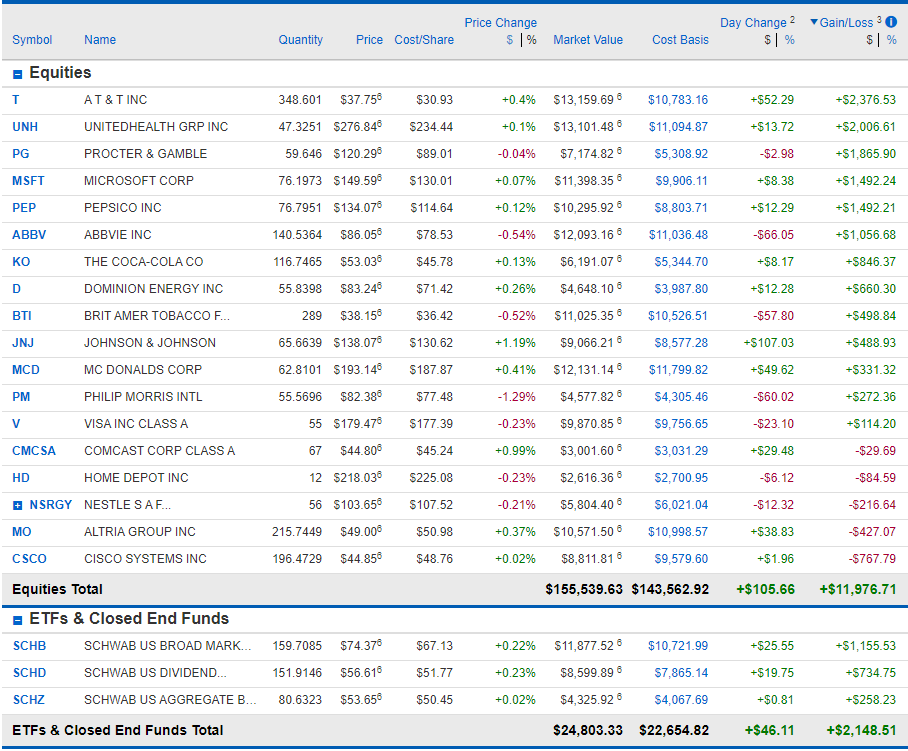Open CSCO cost basis $9,579.60
Screen dimensions: 908x751
[x=681, y=559]
